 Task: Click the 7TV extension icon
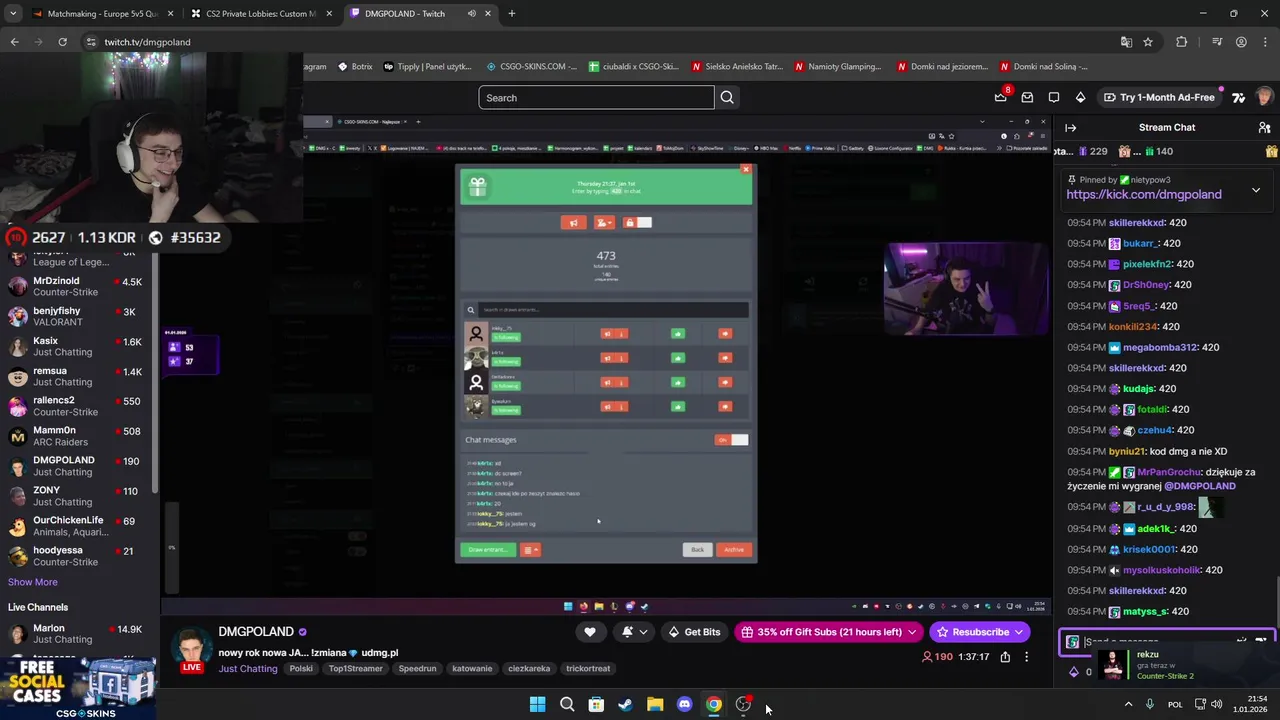(1239, 97)
